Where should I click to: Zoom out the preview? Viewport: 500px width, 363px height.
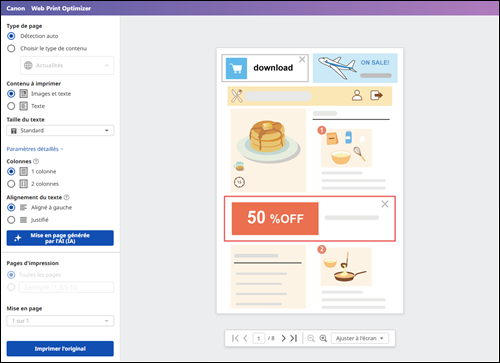[x=311, y=338]
